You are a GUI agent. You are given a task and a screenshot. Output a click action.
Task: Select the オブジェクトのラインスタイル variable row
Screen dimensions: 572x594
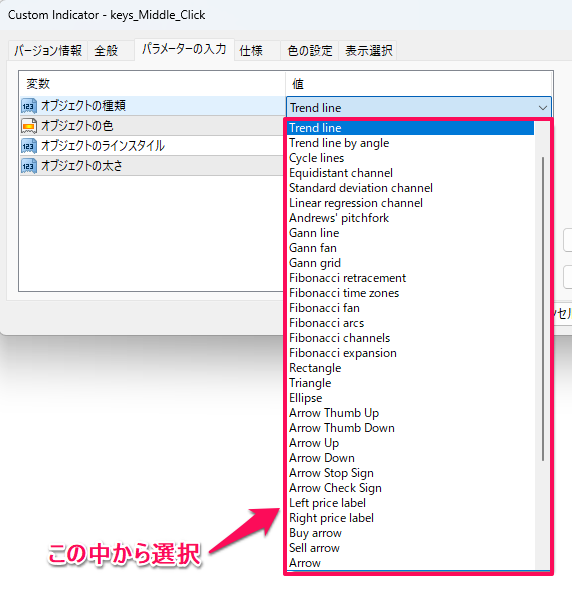(153, 146)
